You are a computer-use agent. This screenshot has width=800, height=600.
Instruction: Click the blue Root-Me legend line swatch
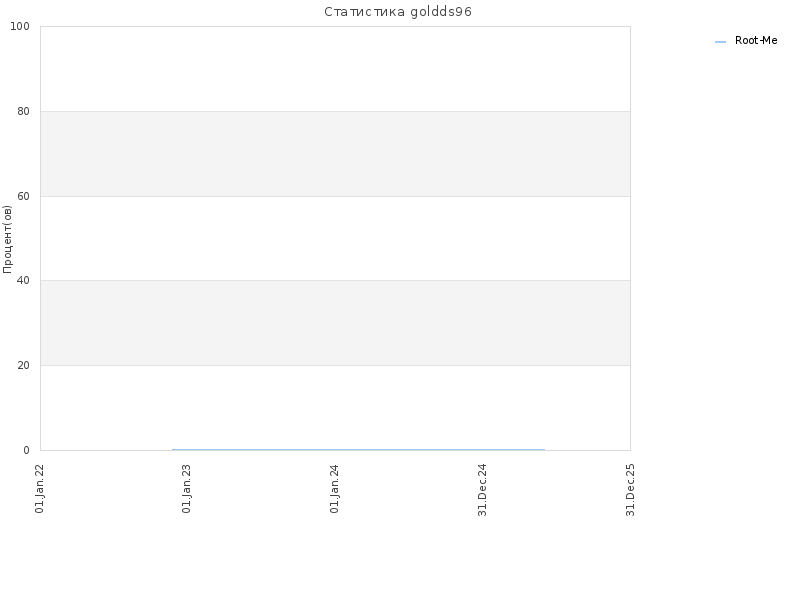click(x=720, y=42)
